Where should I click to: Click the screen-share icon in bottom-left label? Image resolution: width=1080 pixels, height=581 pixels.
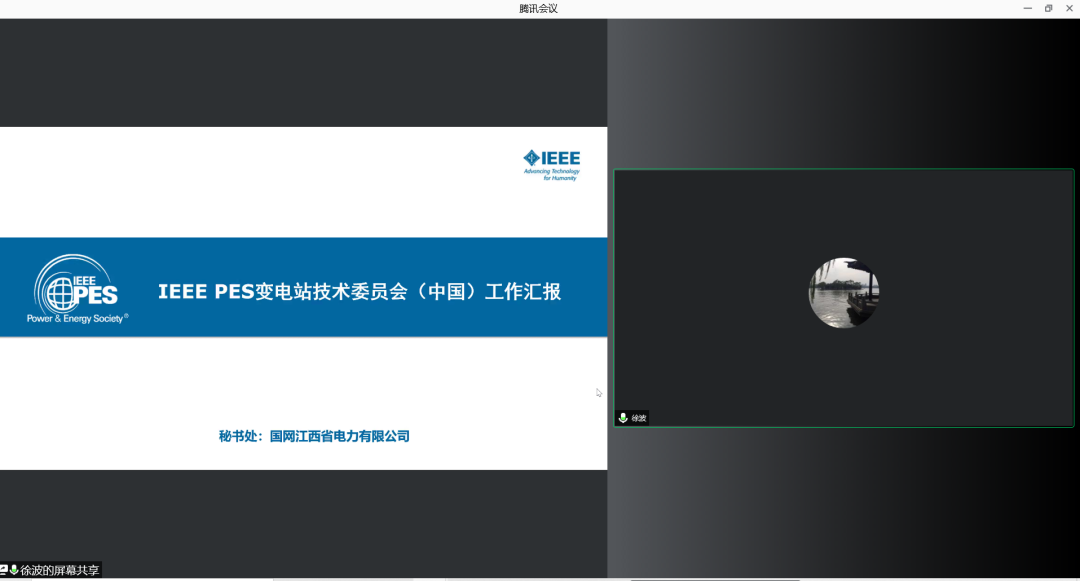click(3, 570)
